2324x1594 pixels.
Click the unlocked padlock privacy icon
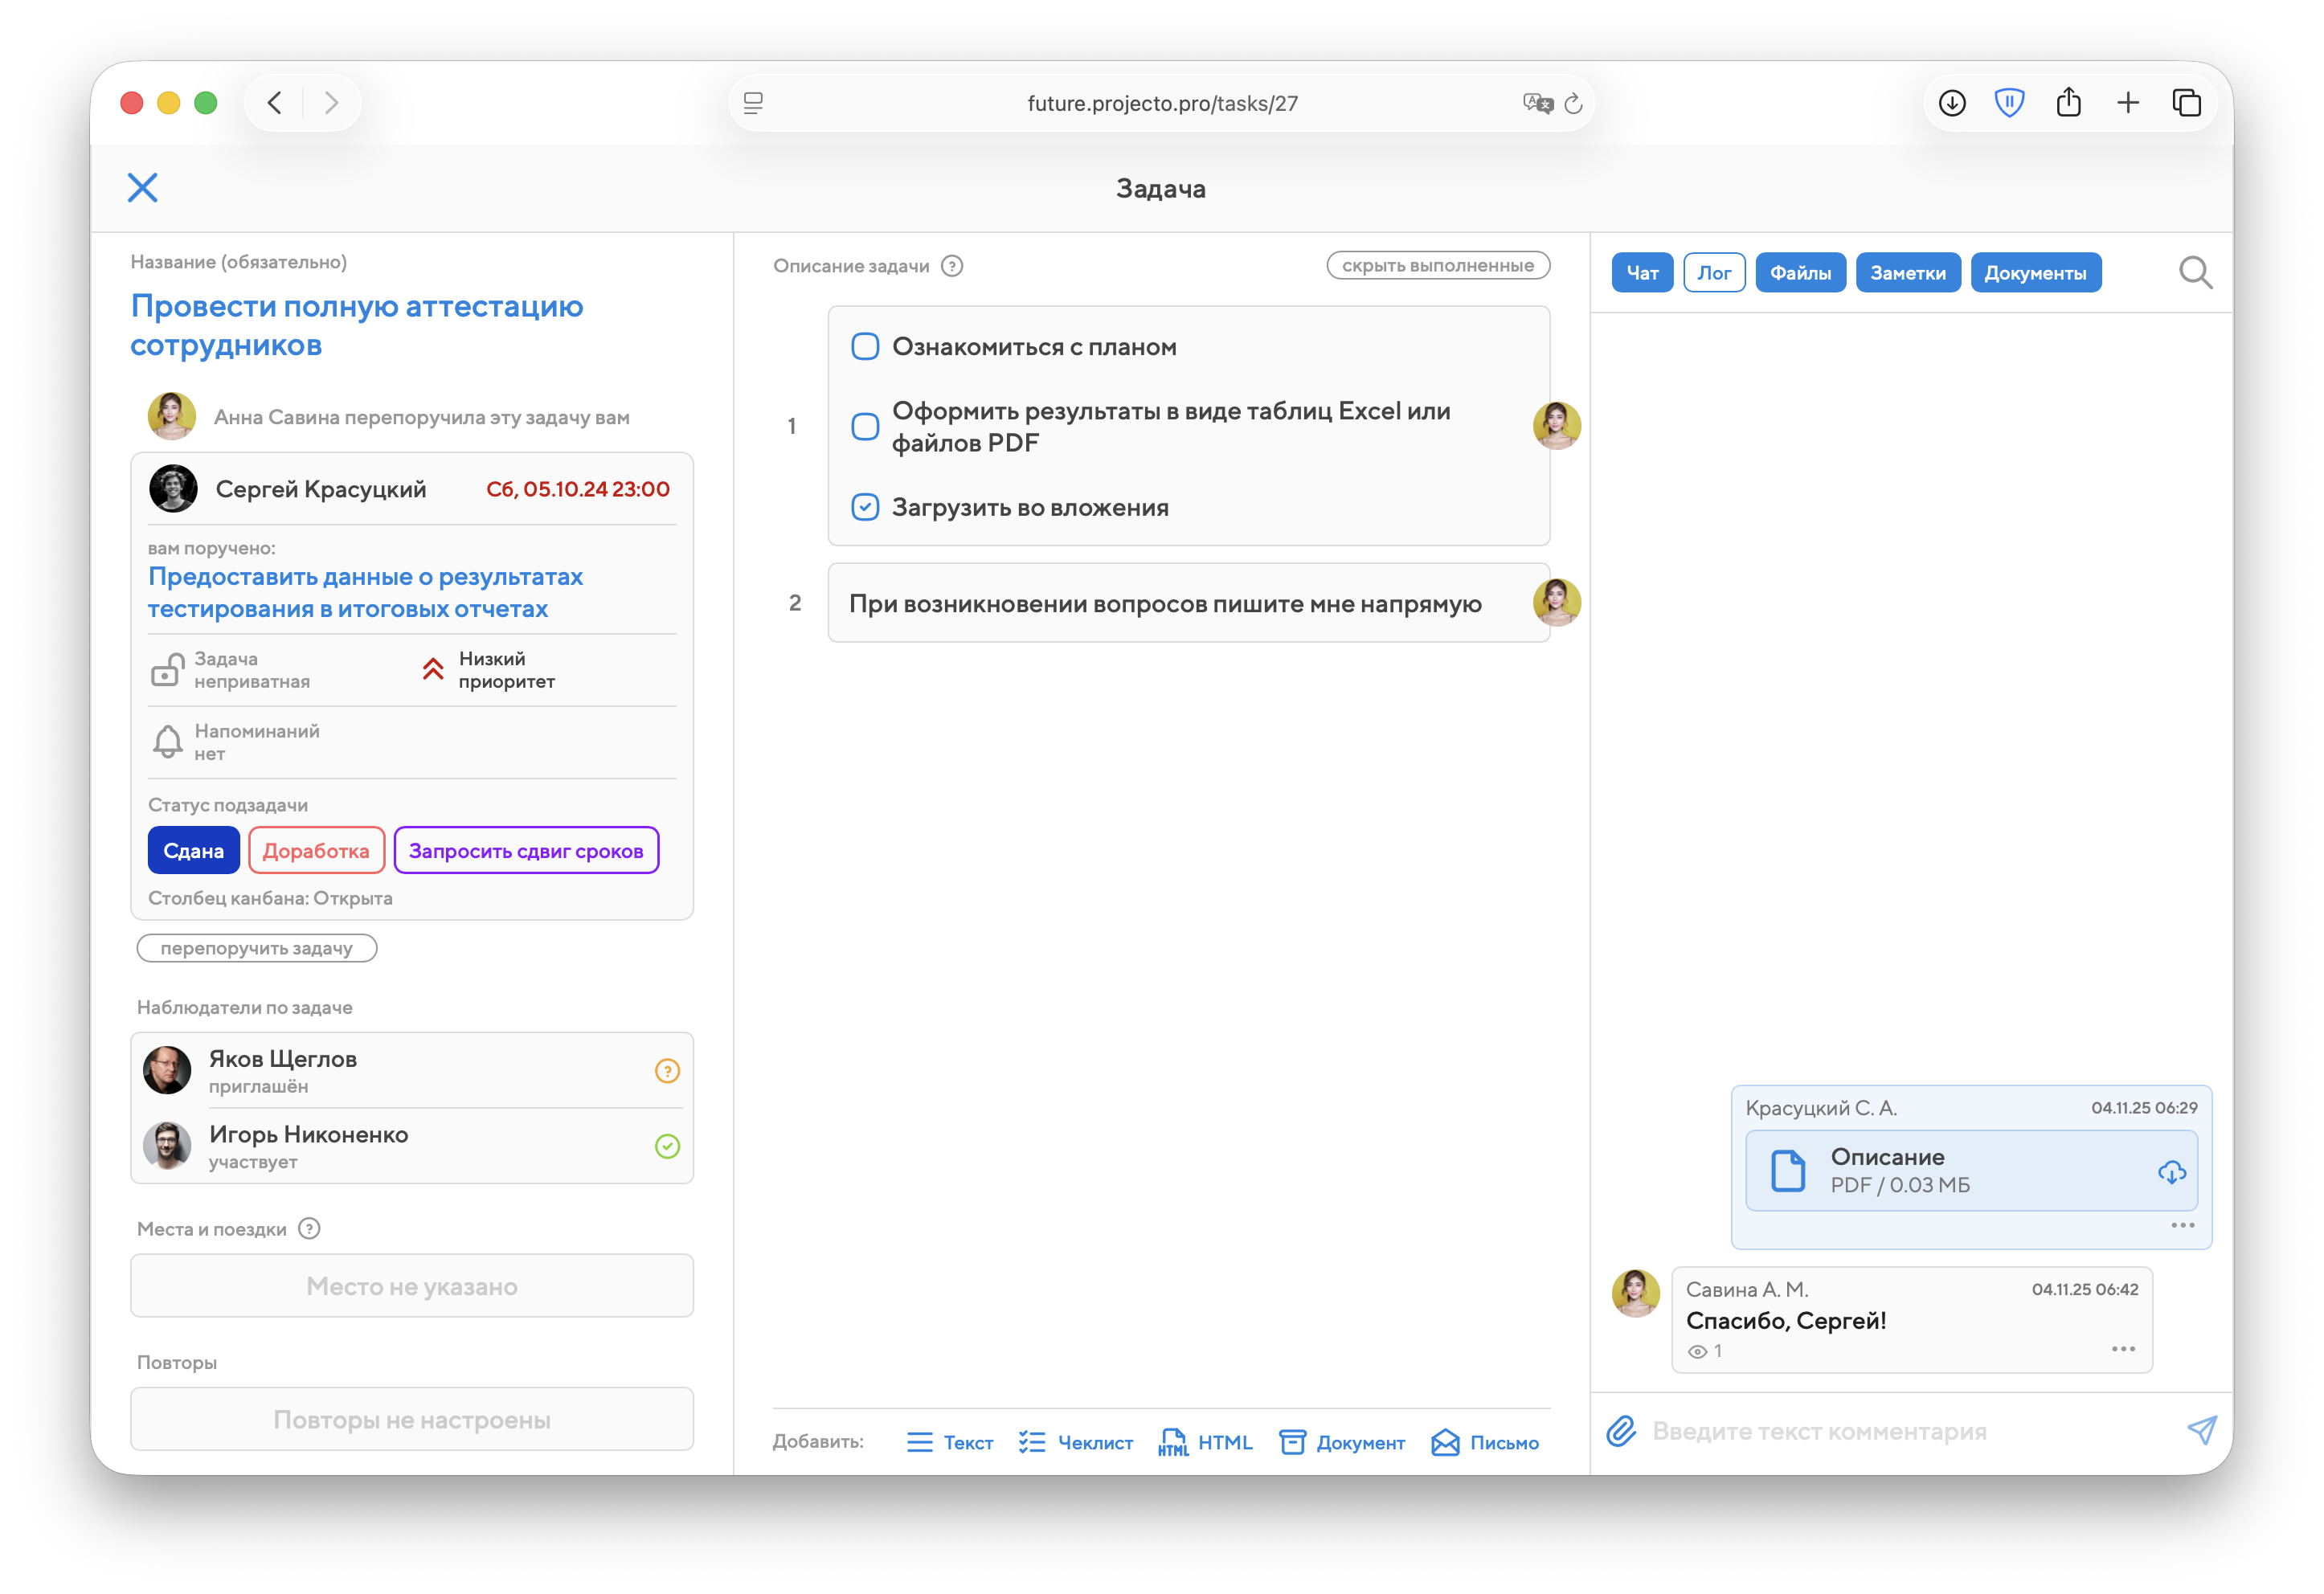point(167,670)
